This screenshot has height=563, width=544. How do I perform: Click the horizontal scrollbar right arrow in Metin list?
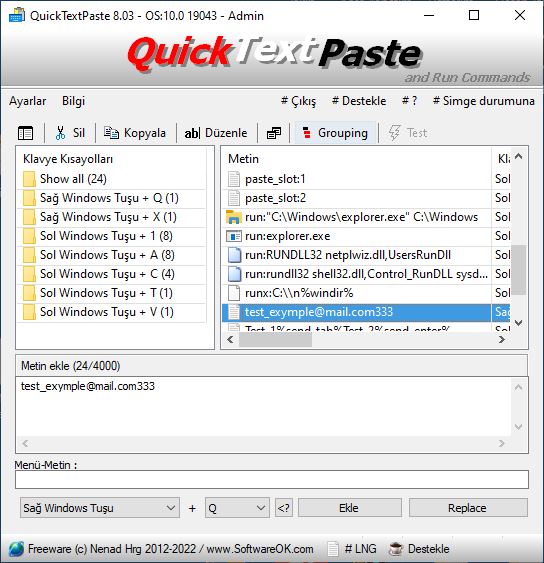click(502, 339)
